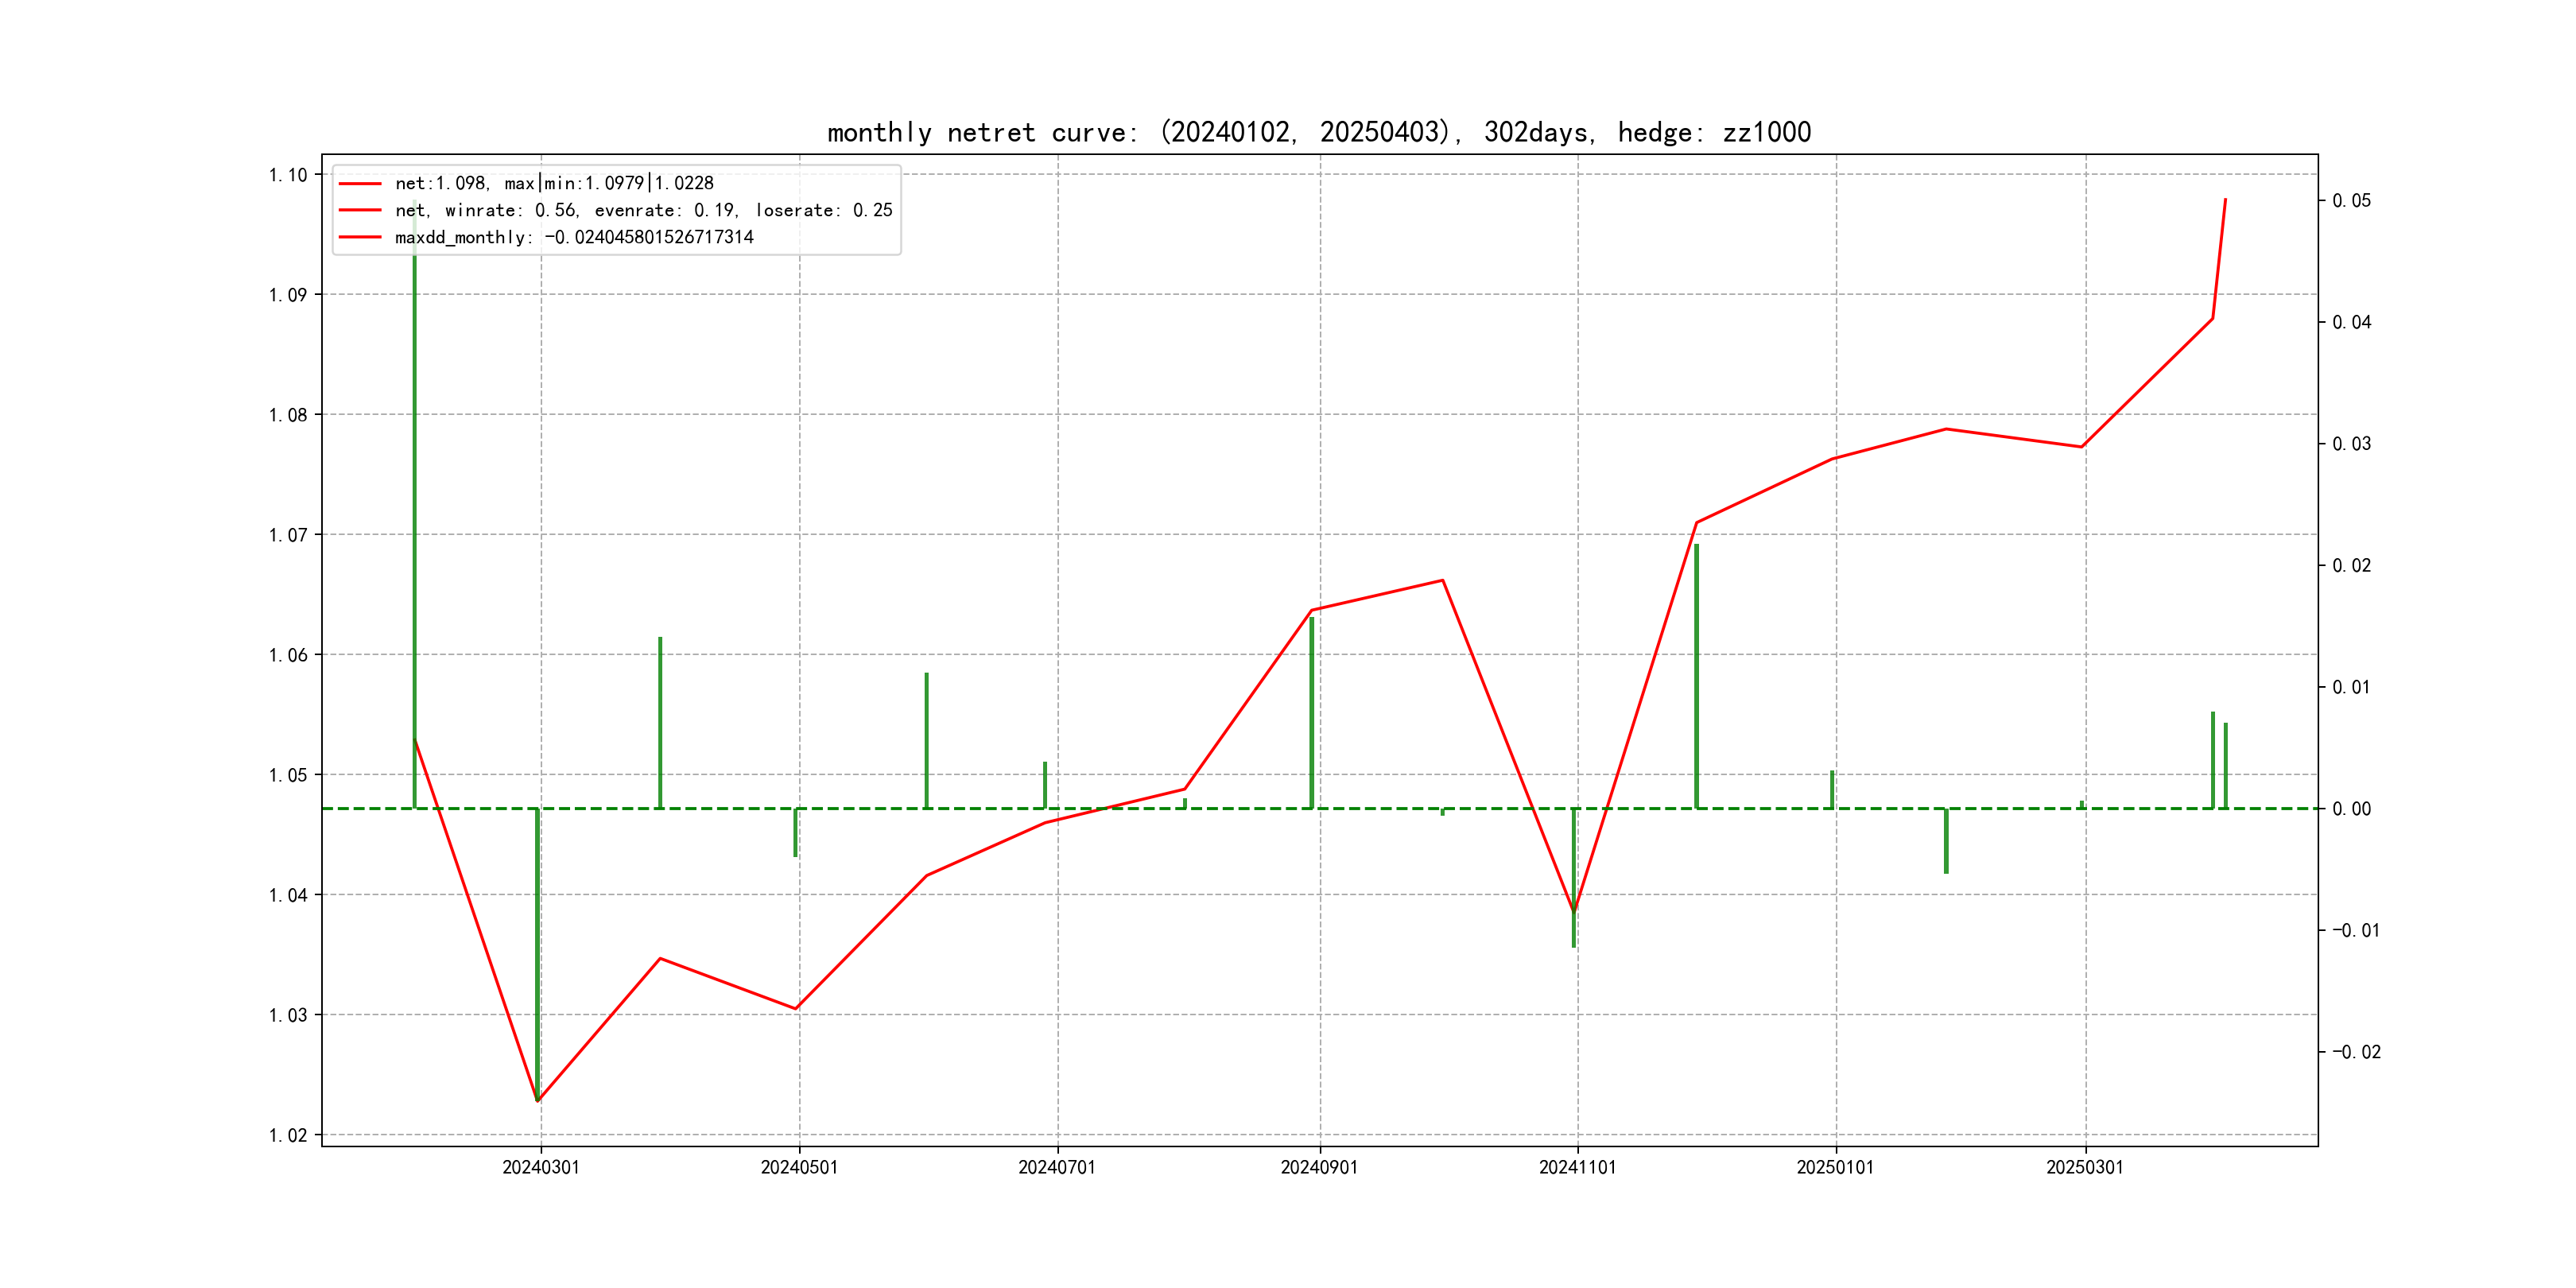Viewport: 2576px width, 1288px height.
Task: Click the 20250301 x-axis date label
Action: [x=2084, y=1167]
